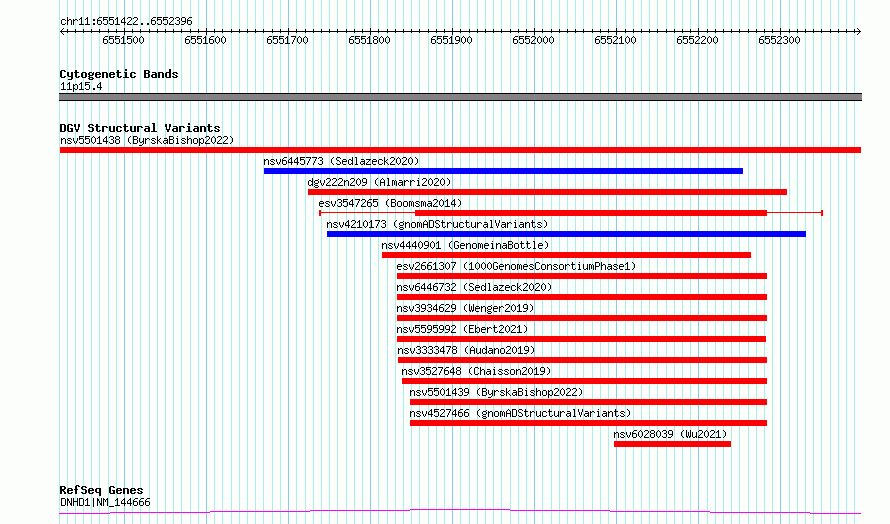
Task: Open nsv3333478 (Audano2019) label
Action: tap(466, 350)
